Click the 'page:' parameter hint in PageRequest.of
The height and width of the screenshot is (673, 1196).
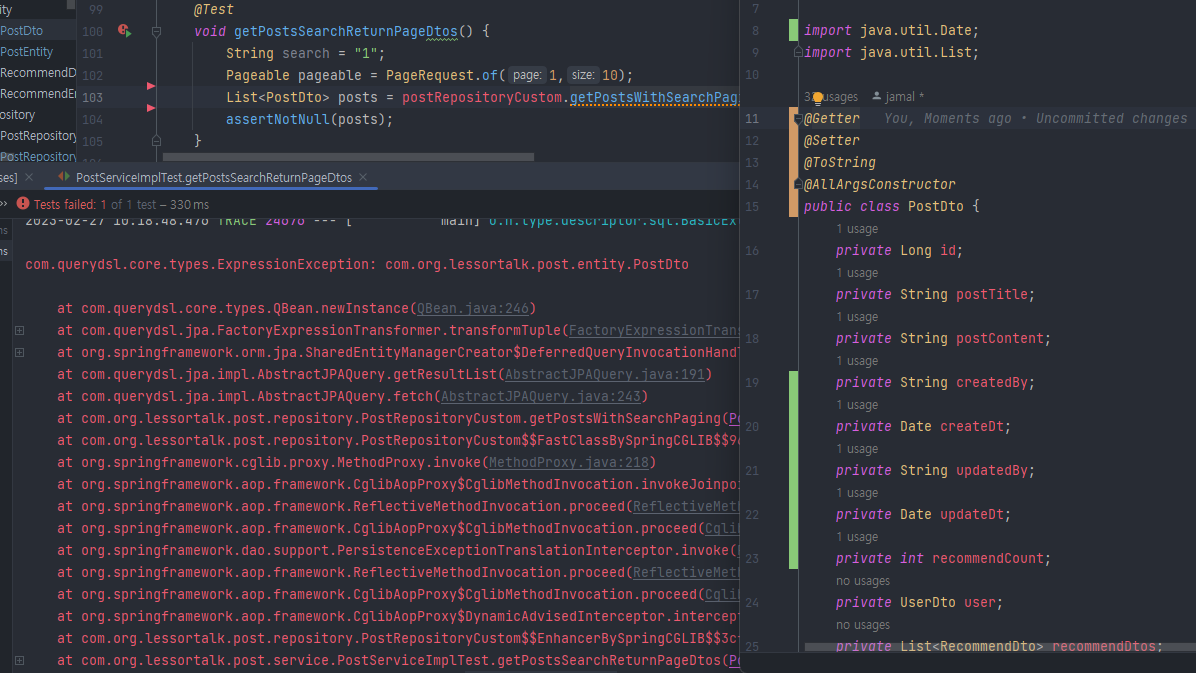pos(526,75)
